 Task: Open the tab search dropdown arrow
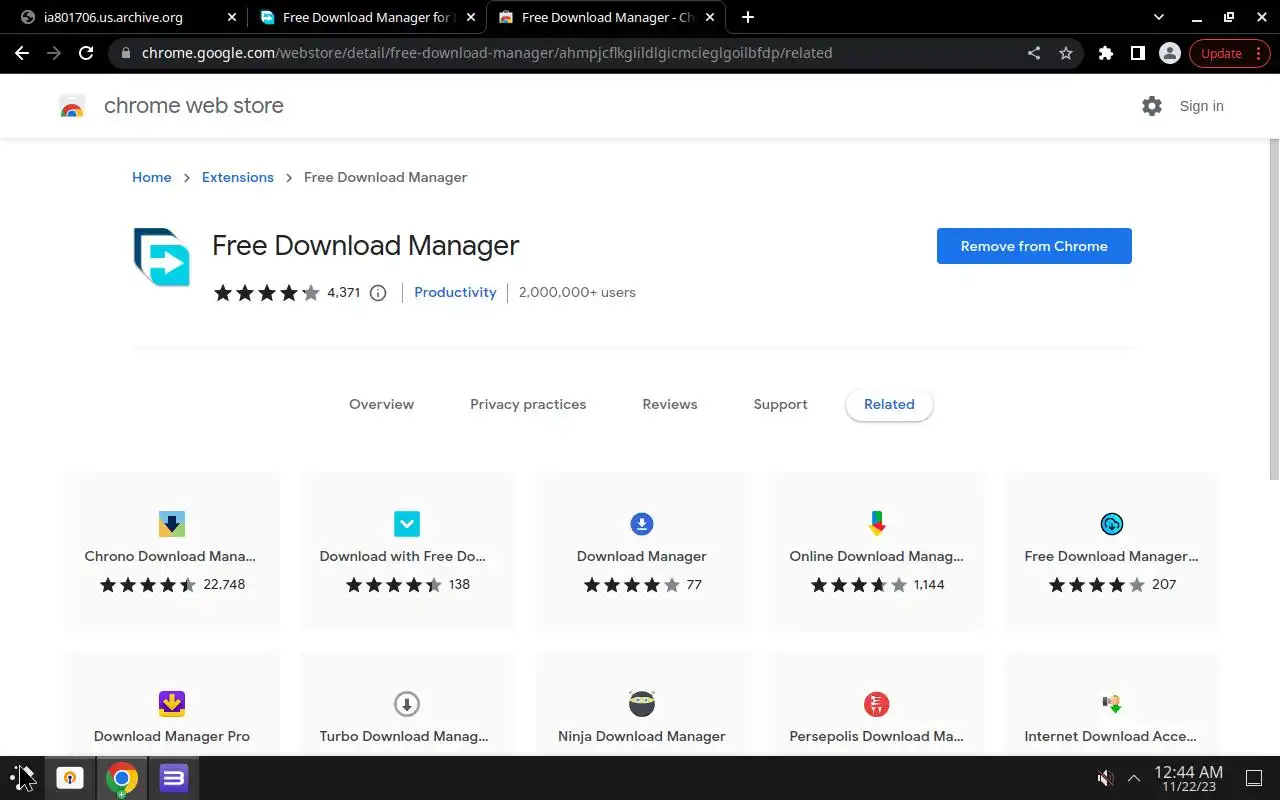(x=1159, y=17)
